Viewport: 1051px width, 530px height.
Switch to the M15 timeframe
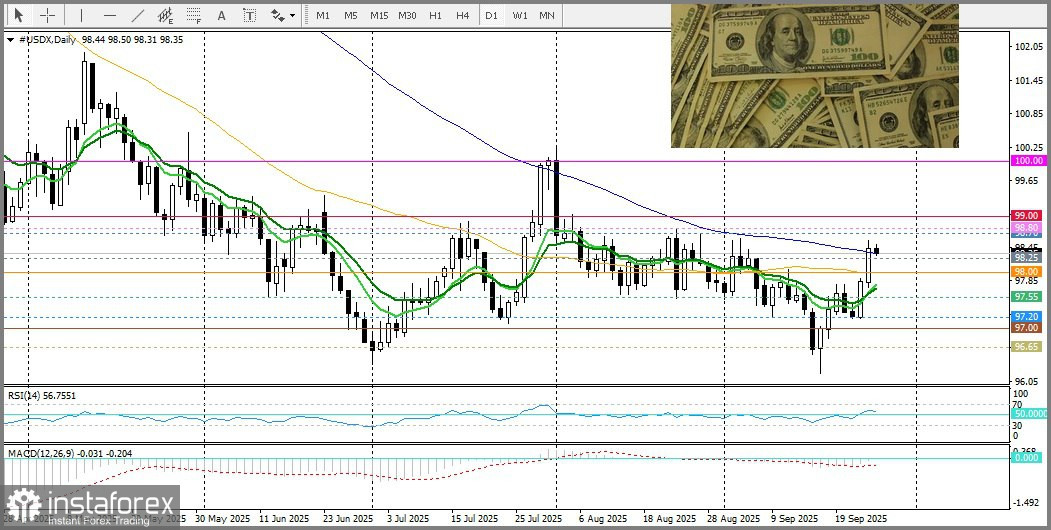click(379, 15)
